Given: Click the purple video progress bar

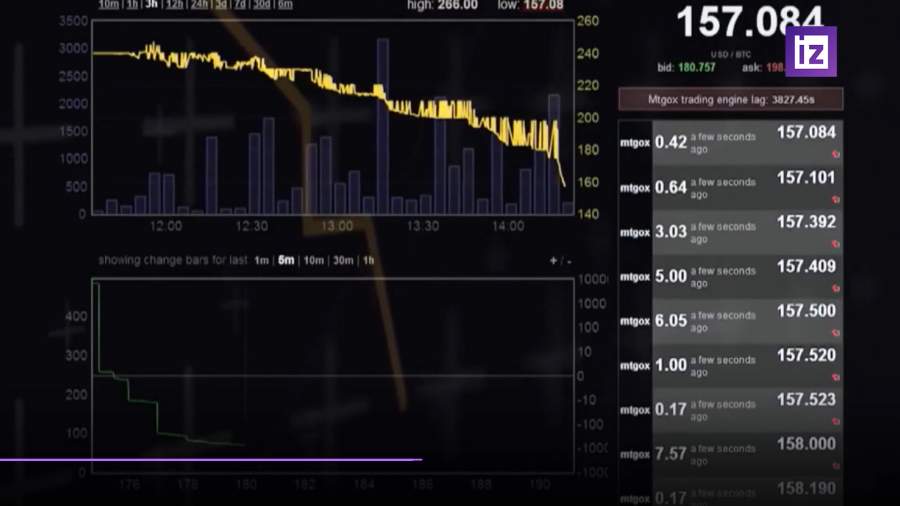Looking at the screenshot, I should [x=210, y=460].
